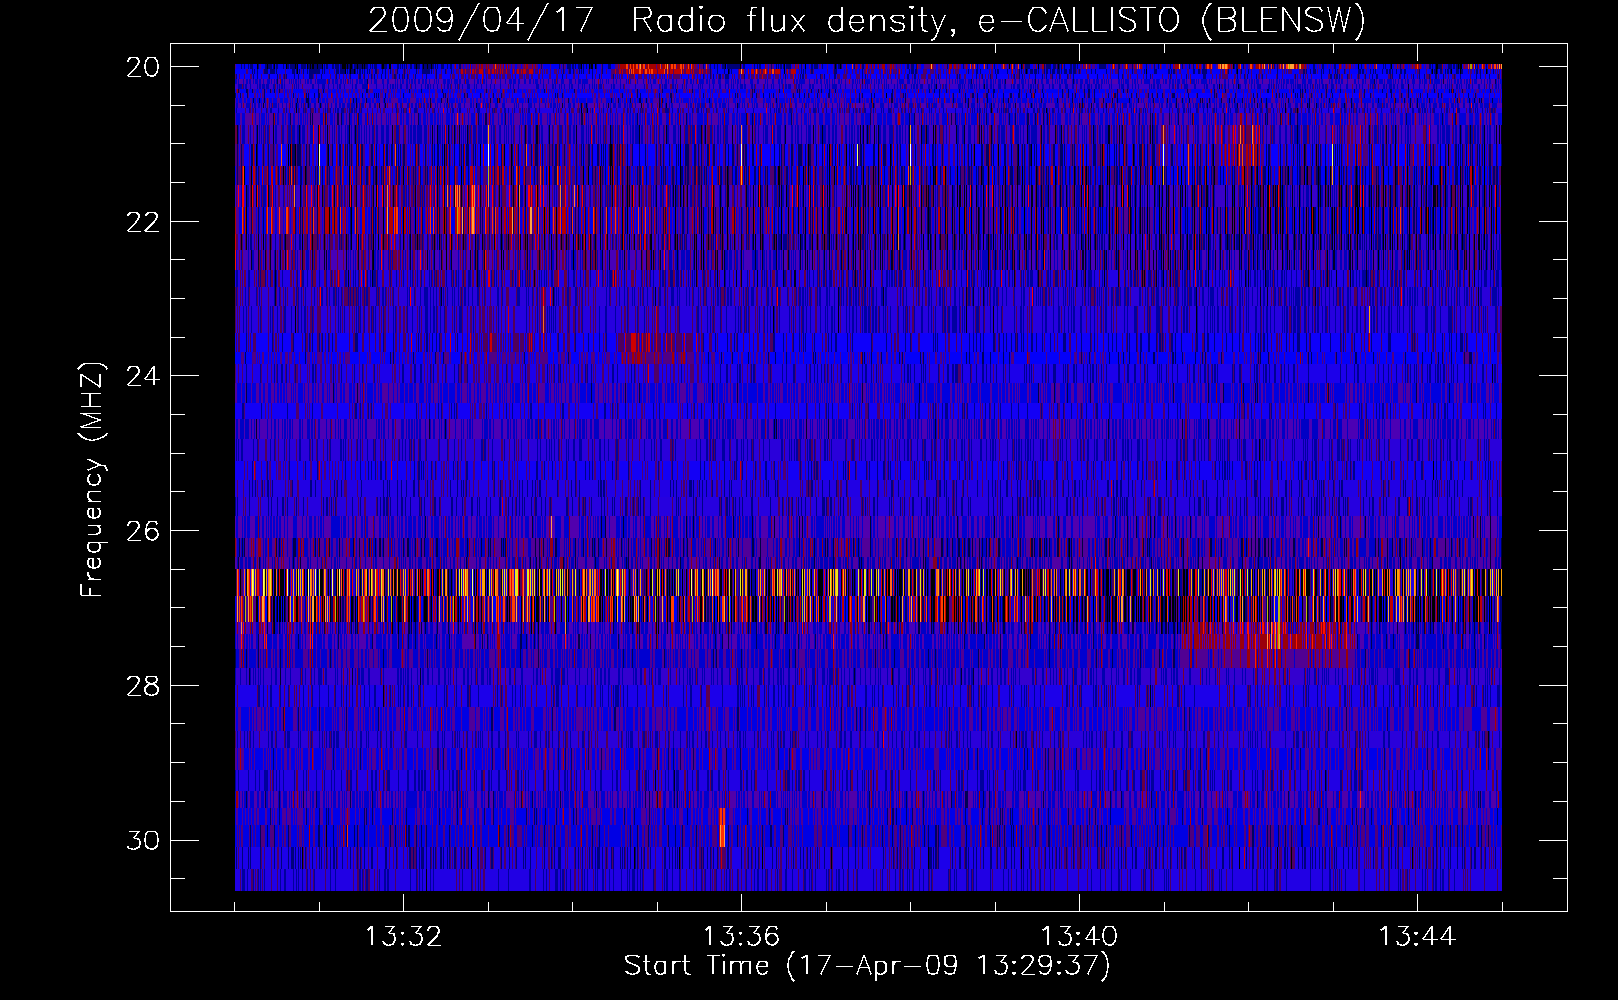Screen dimensions: 1618x1000
Task: Click the 26 frequency tick label
Action: coord(143,531)
